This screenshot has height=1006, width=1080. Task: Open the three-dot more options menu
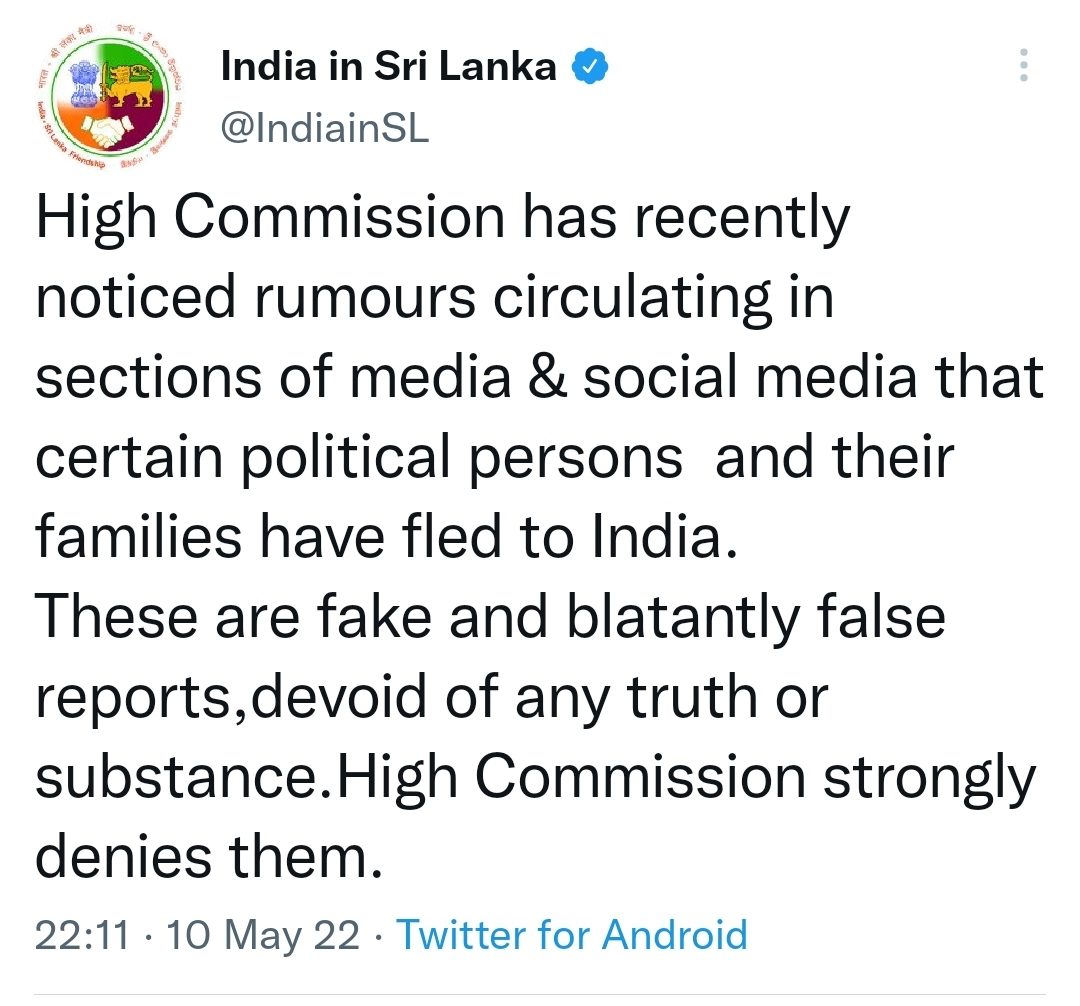pyautogui.click(x=1024, y=65)
